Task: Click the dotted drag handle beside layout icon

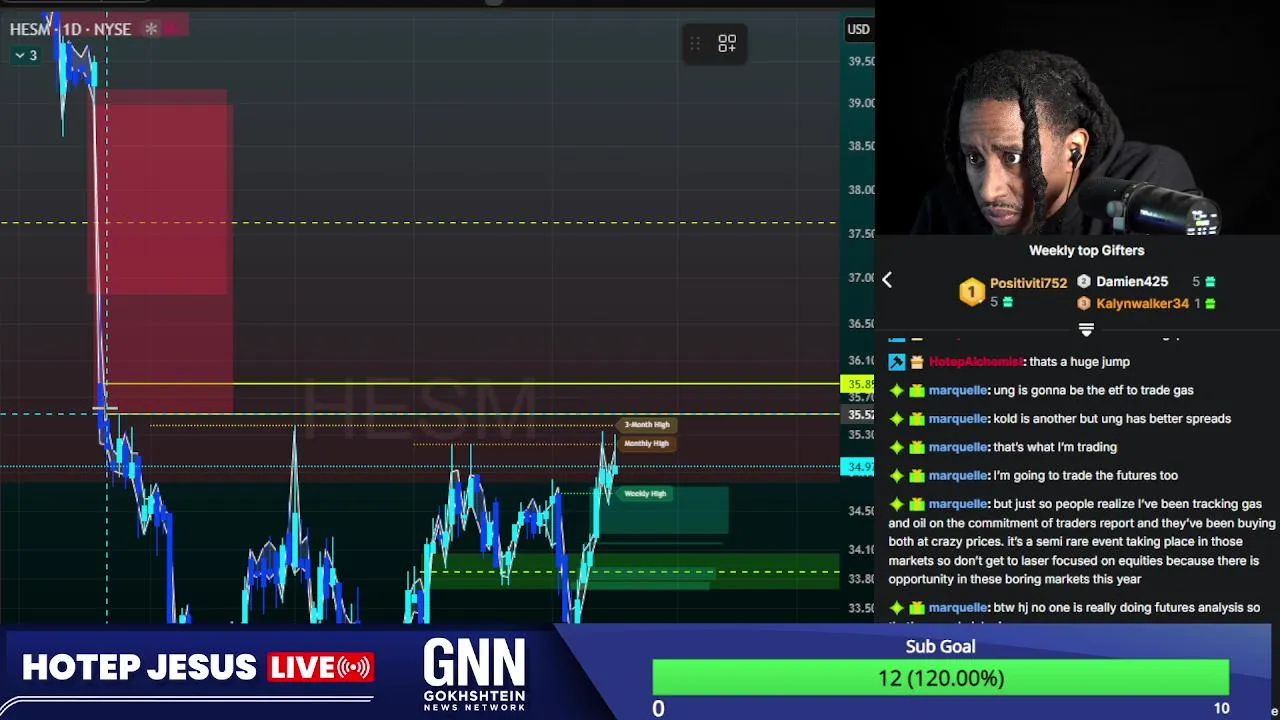Action: coord(695,44)
